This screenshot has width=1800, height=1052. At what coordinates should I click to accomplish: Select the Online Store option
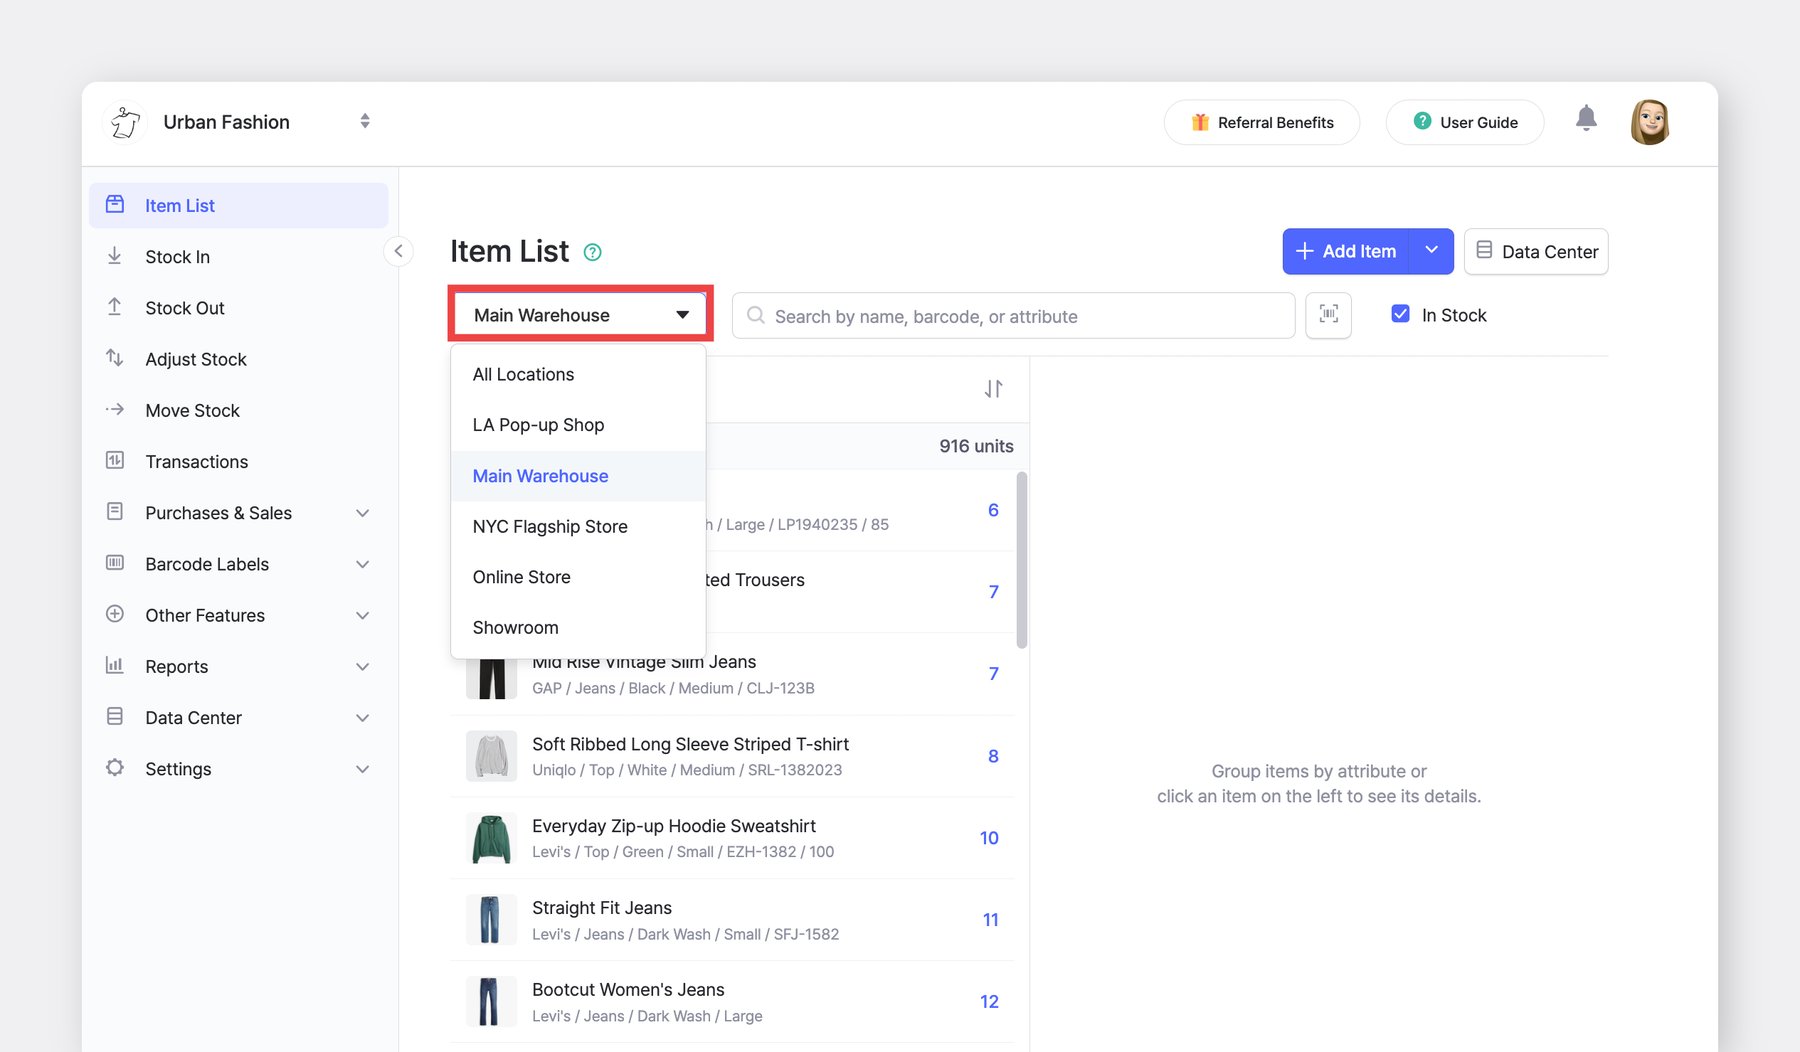tap(521, 577)
